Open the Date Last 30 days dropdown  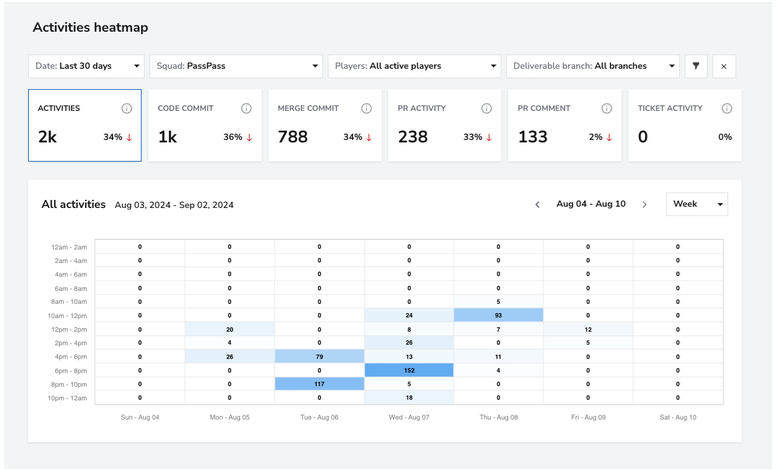[x=86, y=66]
